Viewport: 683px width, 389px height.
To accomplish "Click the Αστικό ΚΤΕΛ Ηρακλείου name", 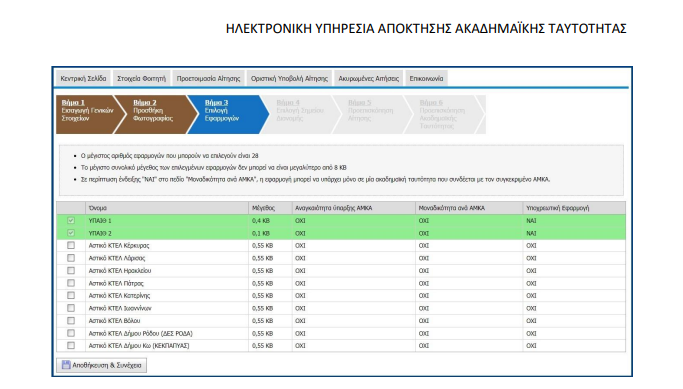I will point(120,271).
